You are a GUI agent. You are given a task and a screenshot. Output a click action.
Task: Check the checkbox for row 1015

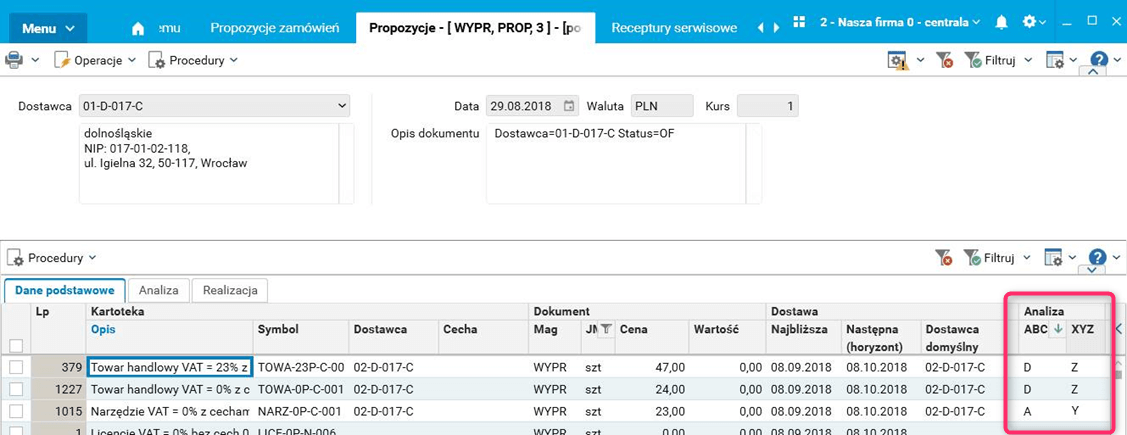[16, 411]
